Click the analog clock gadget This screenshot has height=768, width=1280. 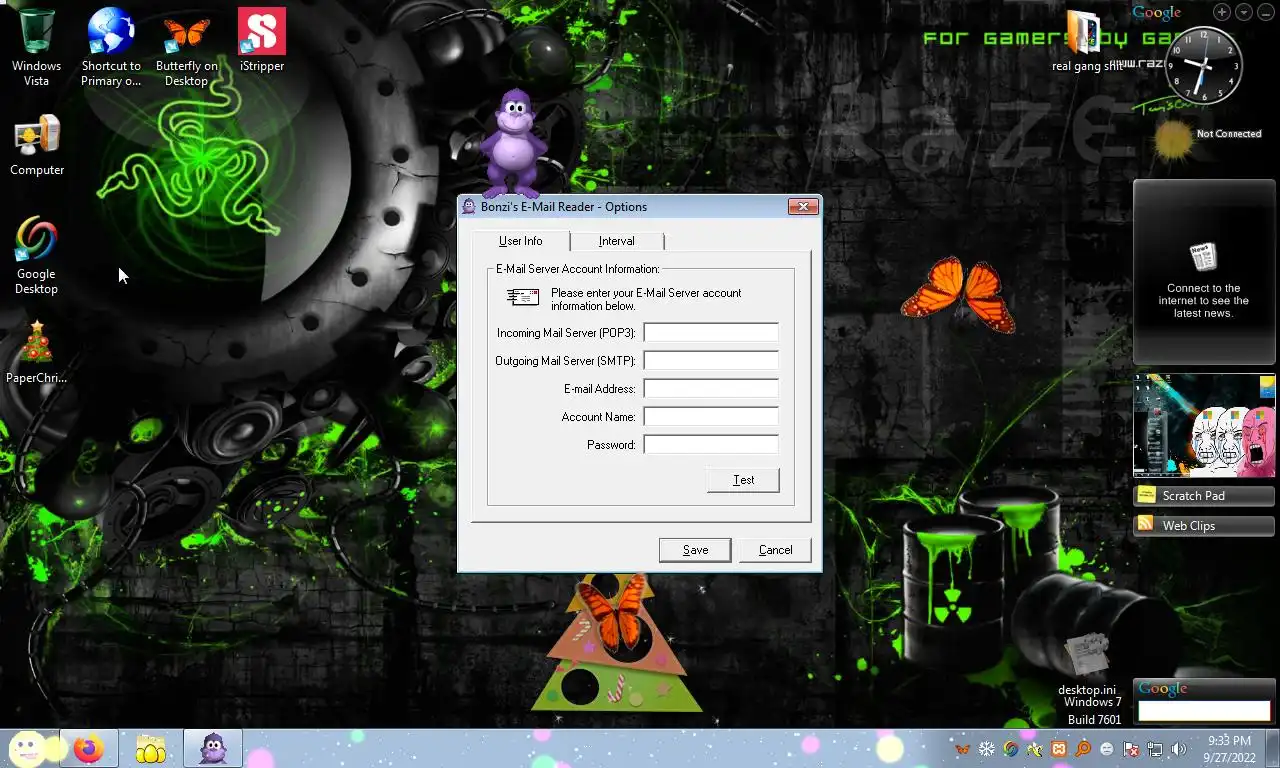(x=1204, y=65)
